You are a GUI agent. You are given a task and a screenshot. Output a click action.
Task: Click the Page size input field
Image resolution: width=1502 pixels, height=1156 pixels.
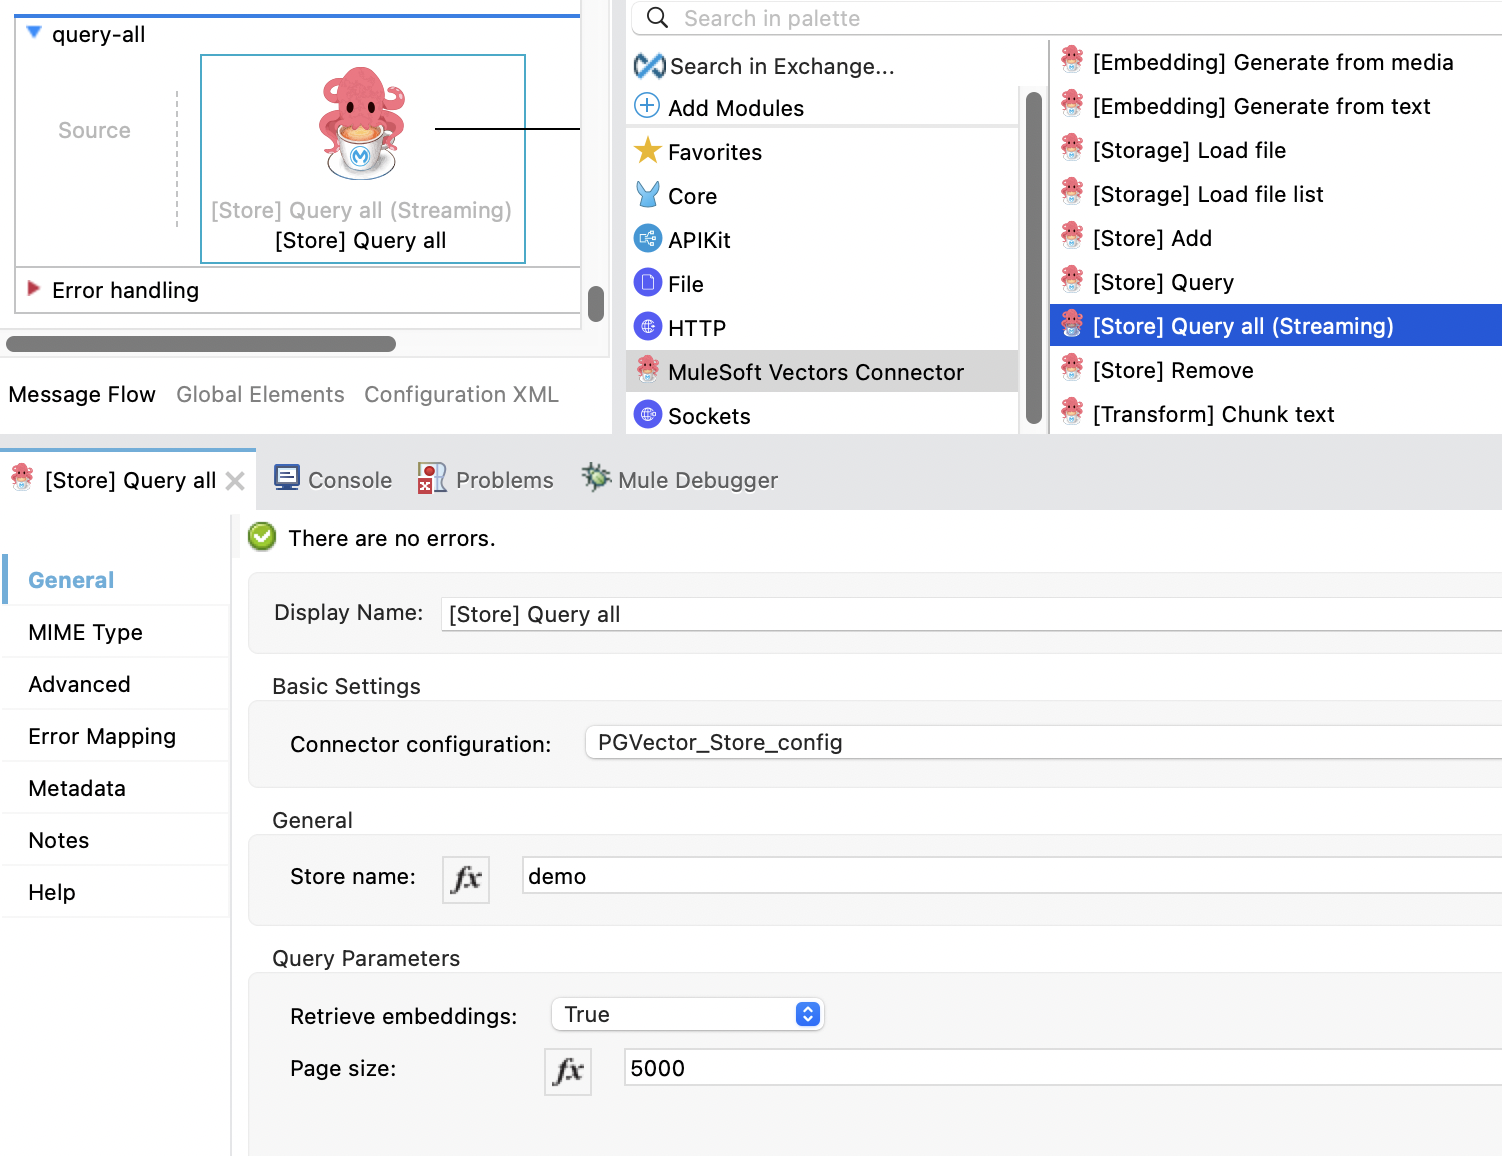(x=1063, y=1068)
